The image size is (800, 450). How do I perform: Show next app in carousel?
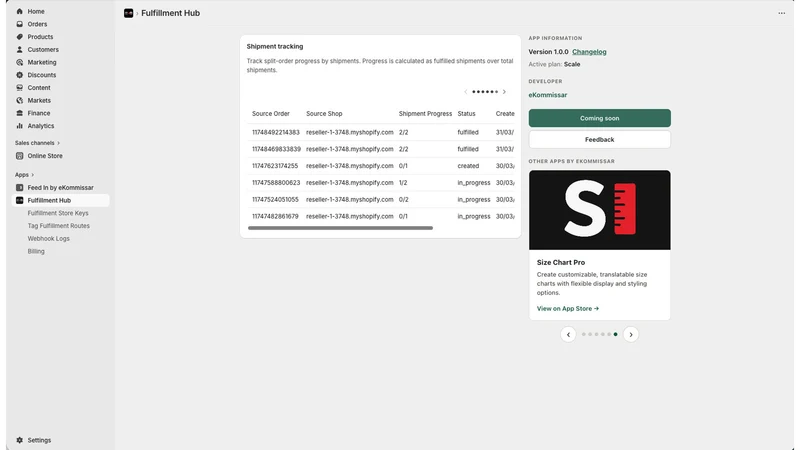[x=631, y=335]
